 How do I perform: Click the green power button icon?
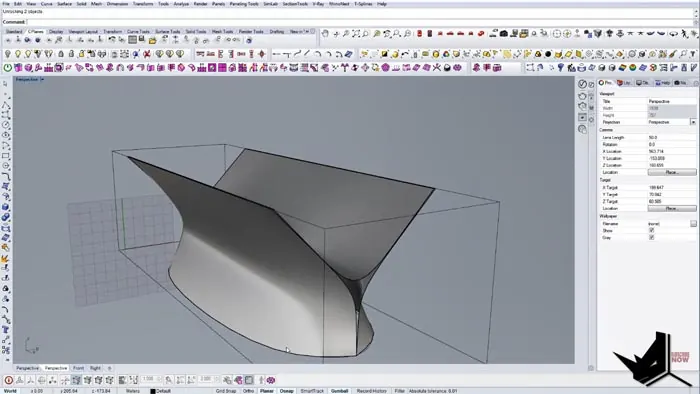click(8, 68)
